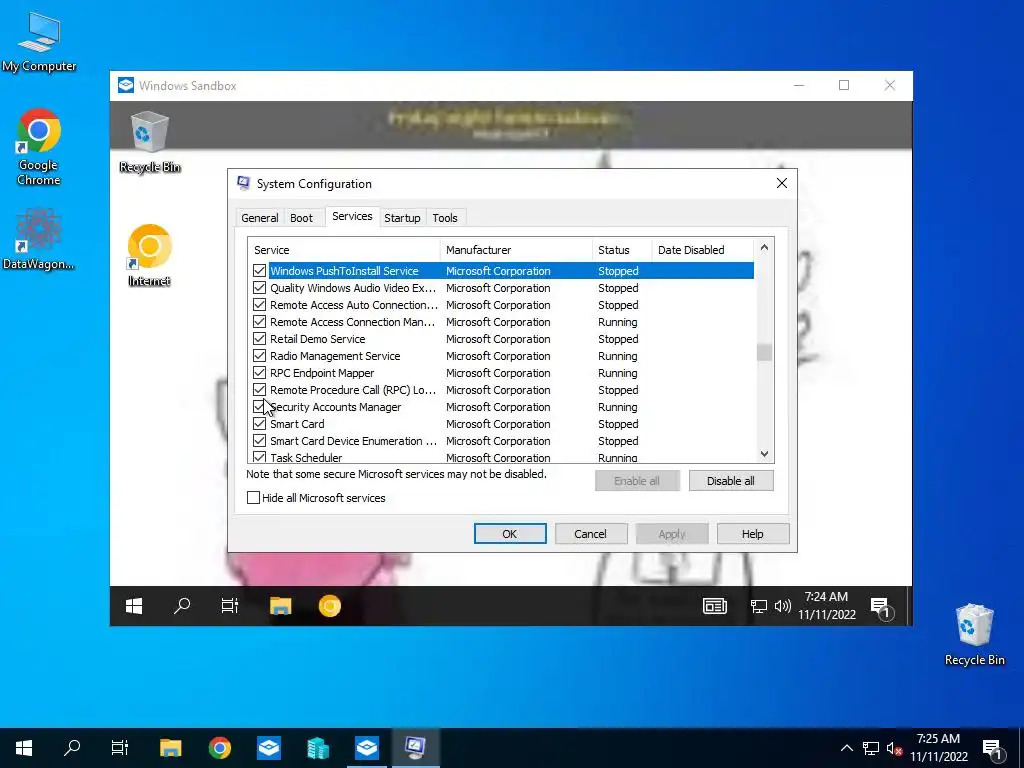This screenshot has width=1024, height=768.
Task: Open the DataWagon desktop shortcut
Action: (x=39, y=239)
